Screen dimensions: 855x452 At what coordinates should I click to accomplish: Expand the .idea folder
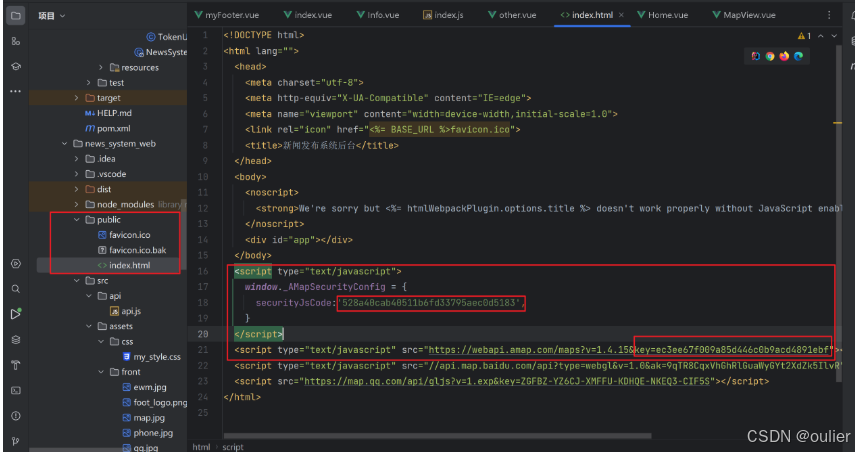tap(77, 159)
